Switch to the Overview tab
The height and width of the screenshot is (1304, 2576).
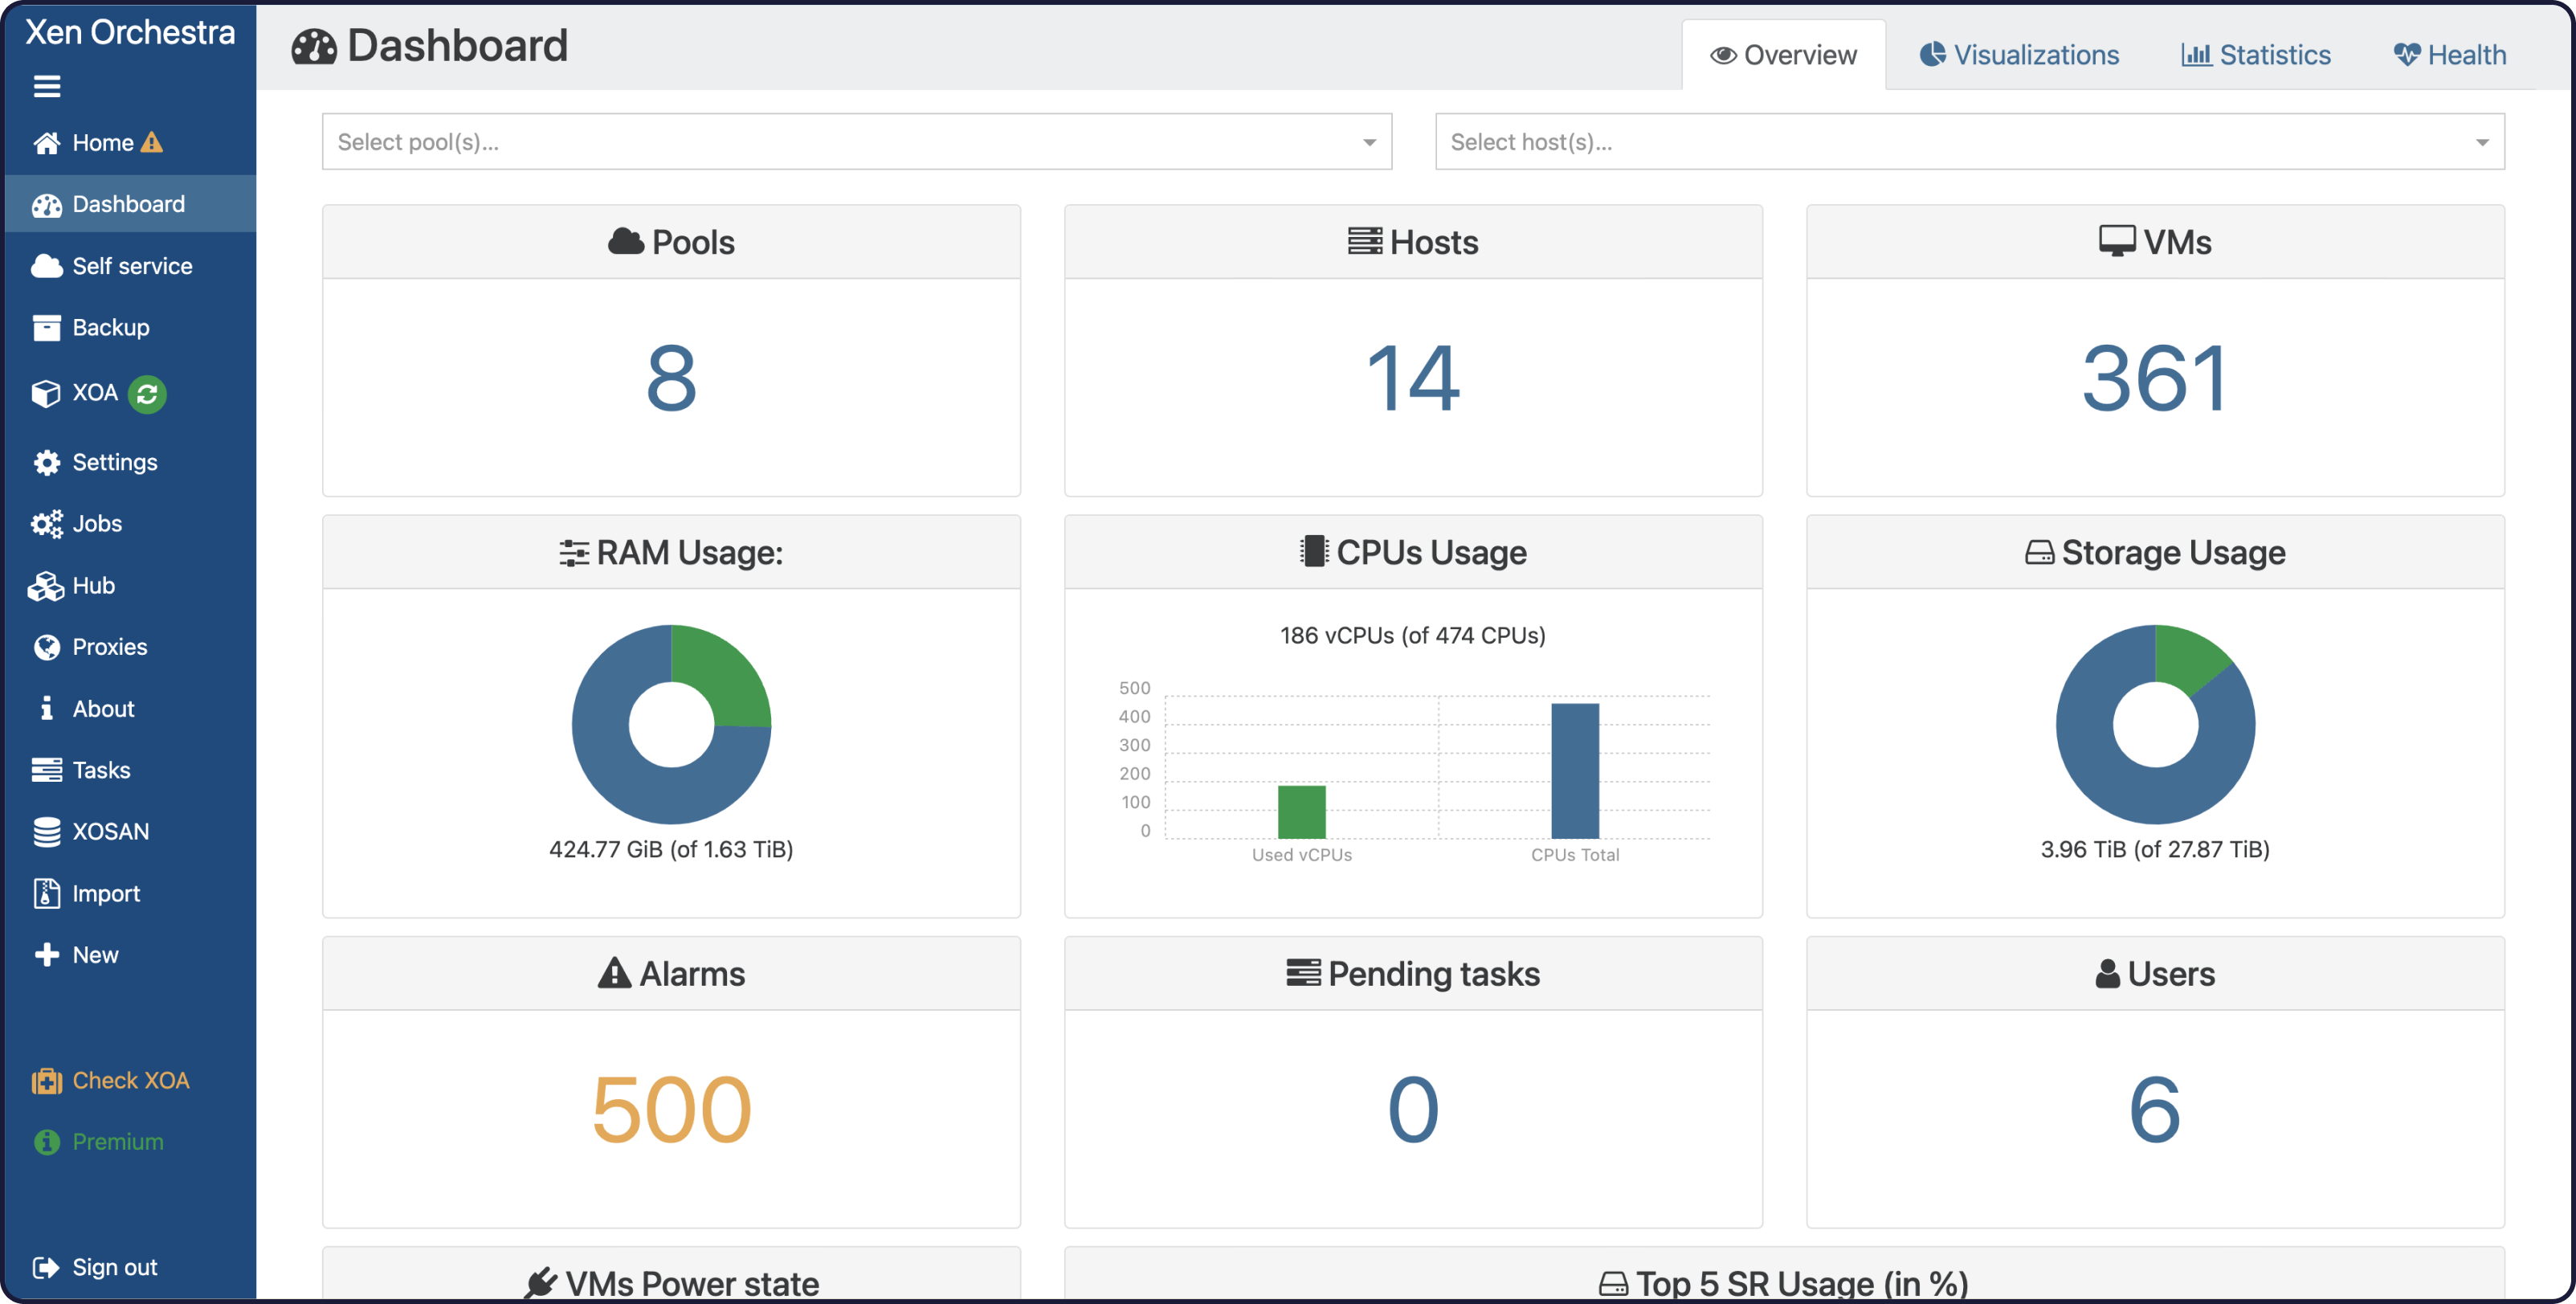tap(1783, 55)
